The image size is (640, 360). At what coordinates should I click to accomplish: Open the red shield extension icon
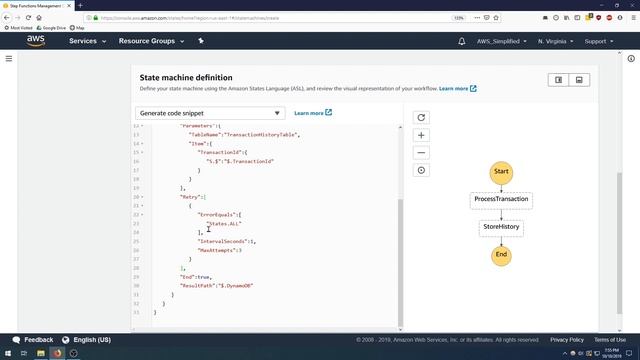tap(598, 18)
